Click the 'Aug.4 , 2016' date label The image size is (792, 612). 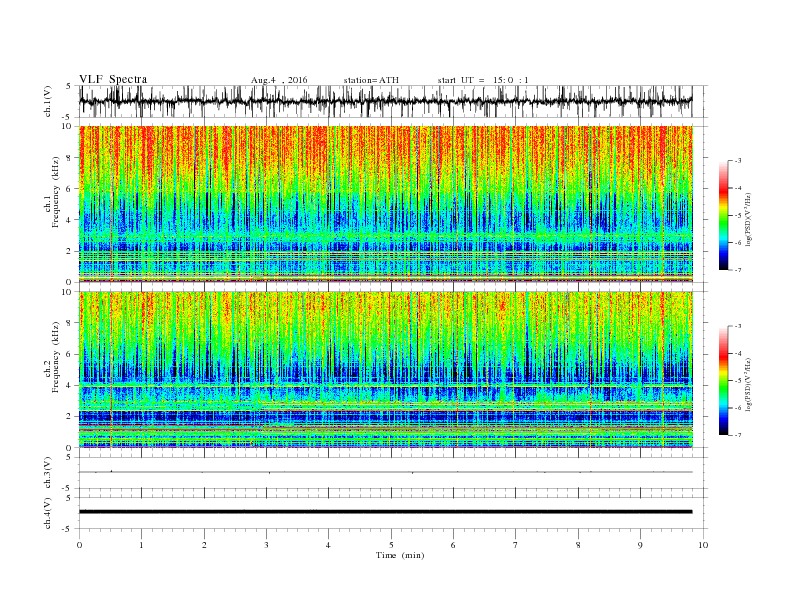tap(279, 80)
